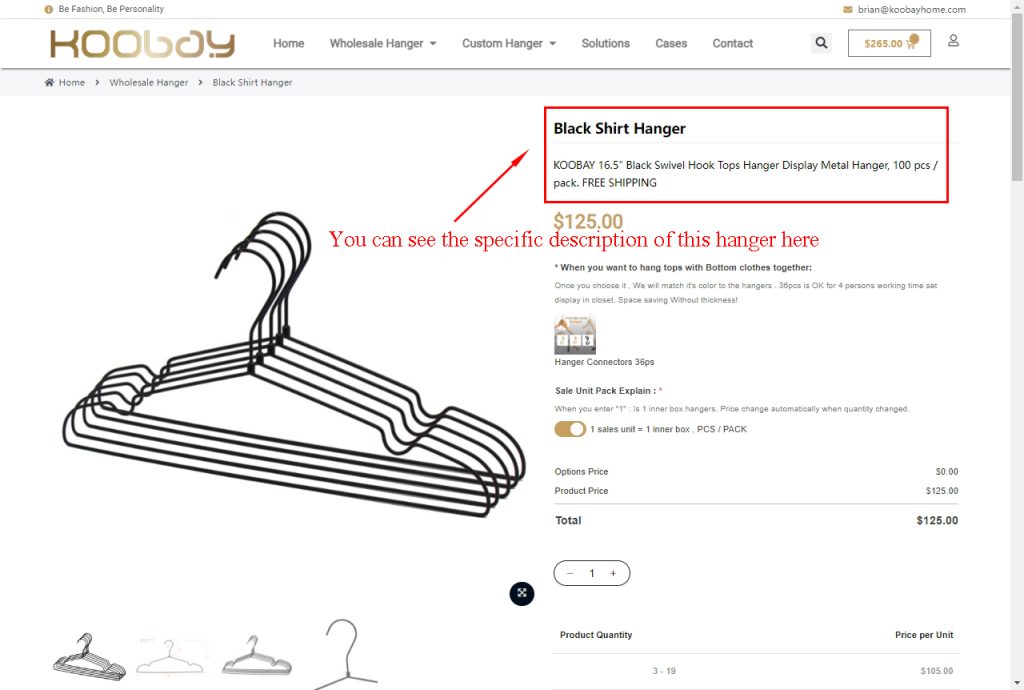
Task: Click the quantity input field
Action: point(592,573)
